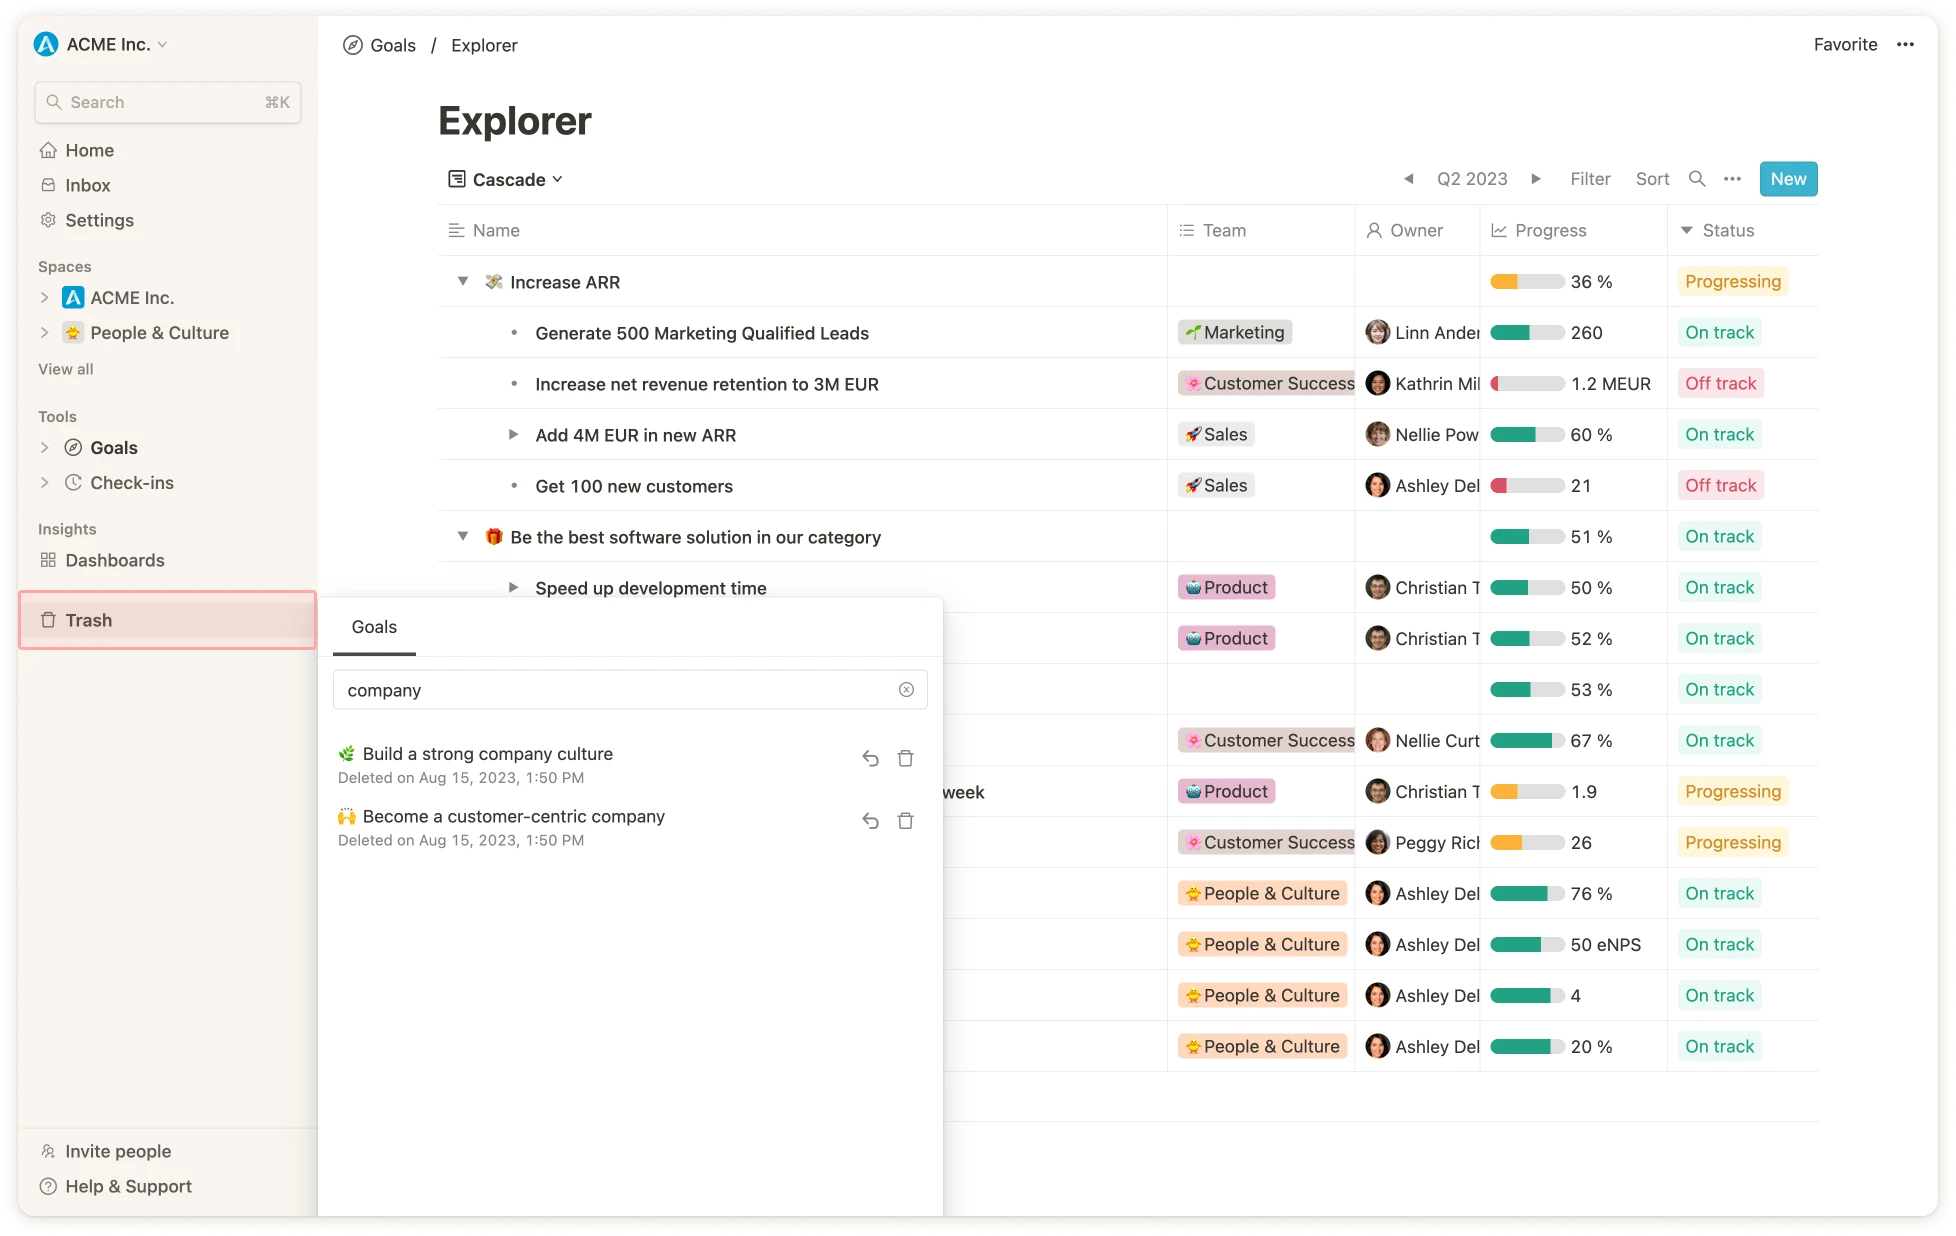Select the Goals tab in trash panel

[x=374, y=627]
